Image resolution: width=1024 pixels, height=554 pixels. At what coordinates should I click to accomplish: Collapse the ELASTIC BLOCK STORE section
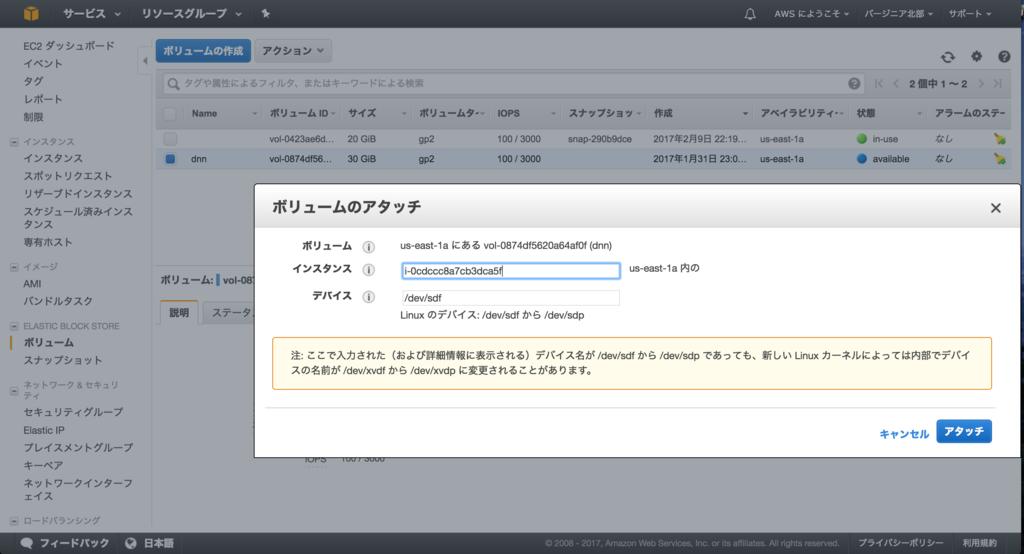click(14, 326)
